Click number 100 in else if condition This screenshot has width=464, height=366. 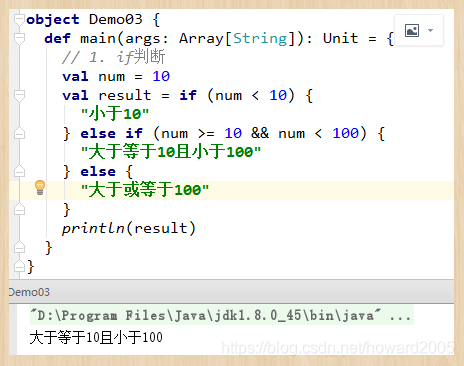click(345, 133)
